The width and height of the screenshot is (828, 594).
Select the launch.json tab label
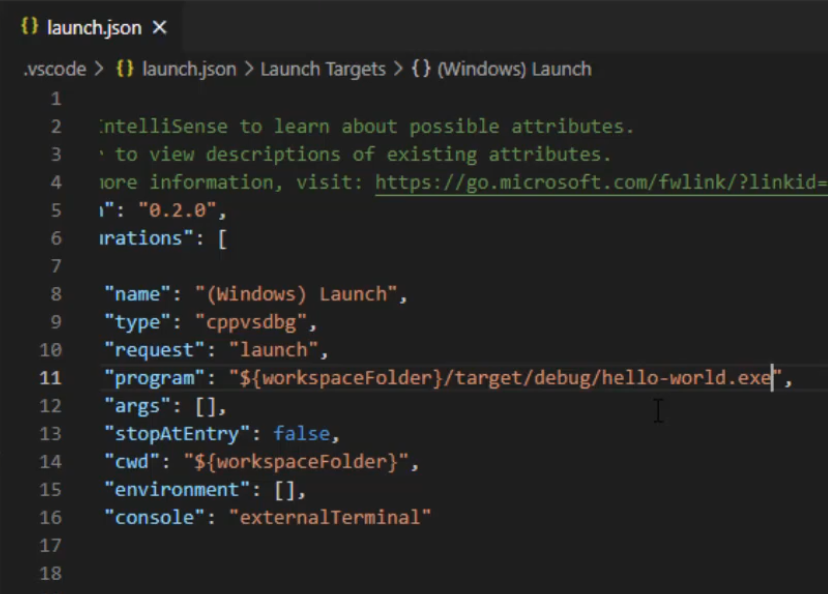click(x=94, y=28)
